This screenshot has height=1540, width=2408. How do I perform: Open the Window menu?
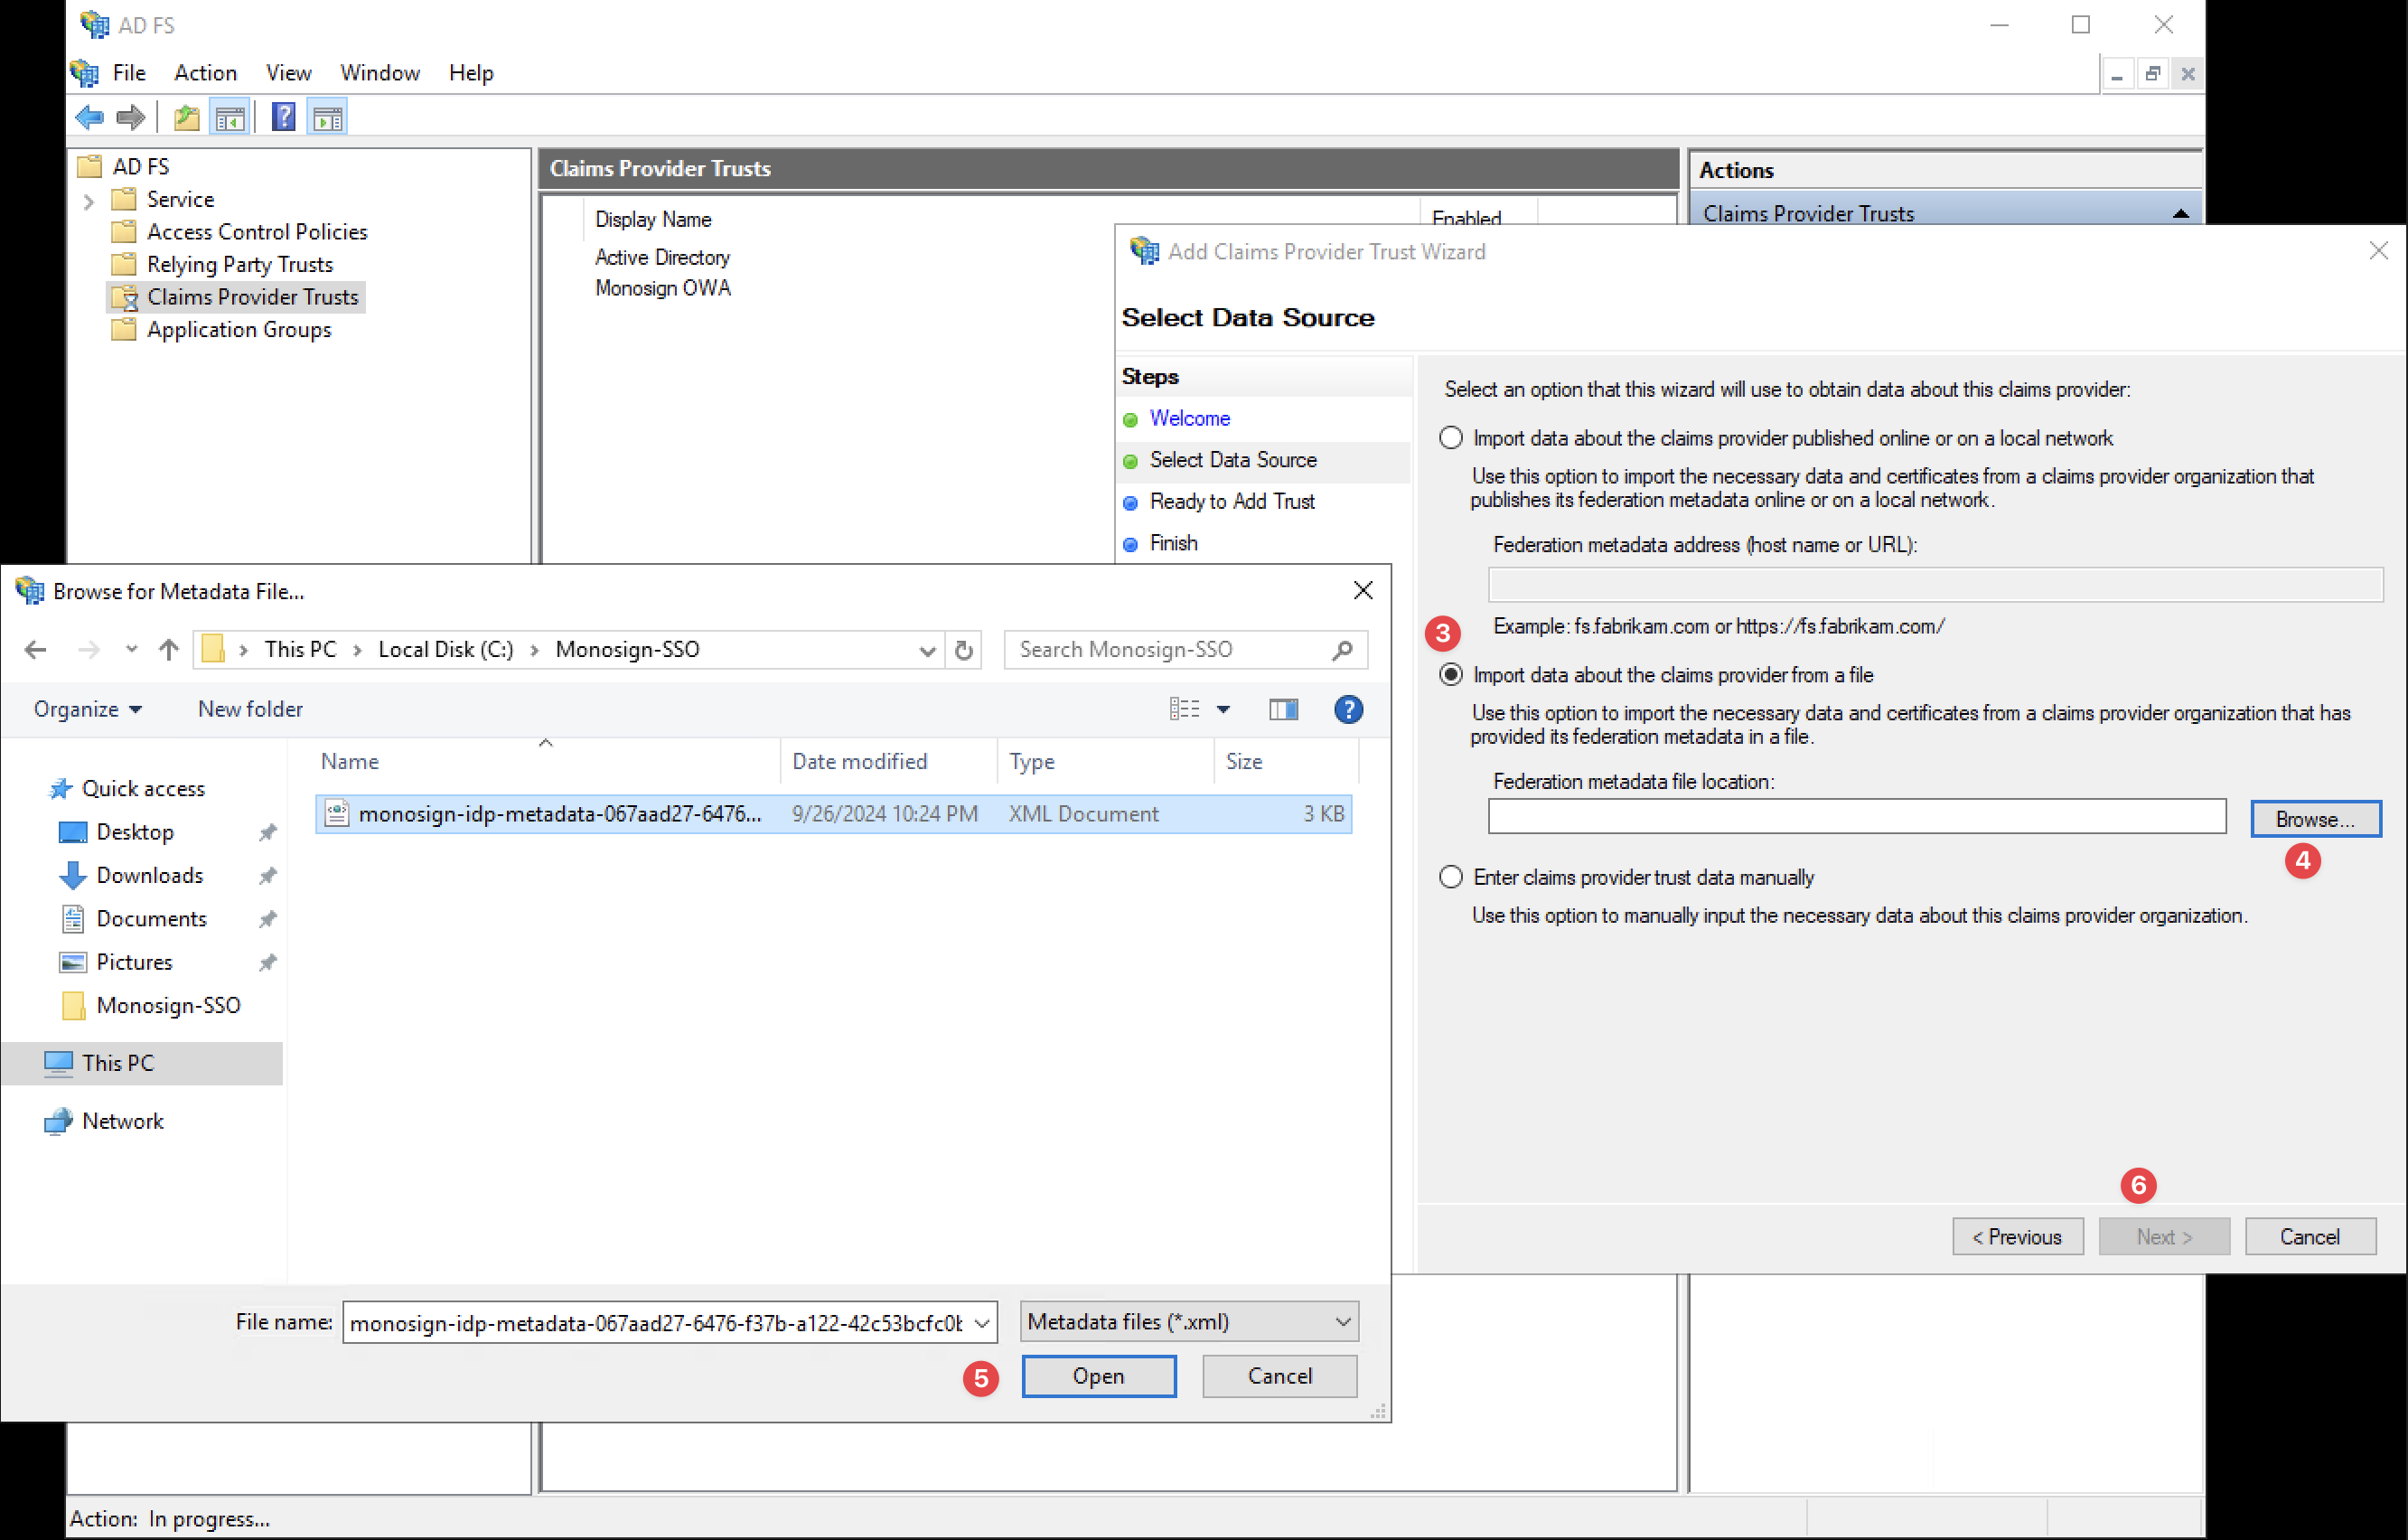coord(379,73)
